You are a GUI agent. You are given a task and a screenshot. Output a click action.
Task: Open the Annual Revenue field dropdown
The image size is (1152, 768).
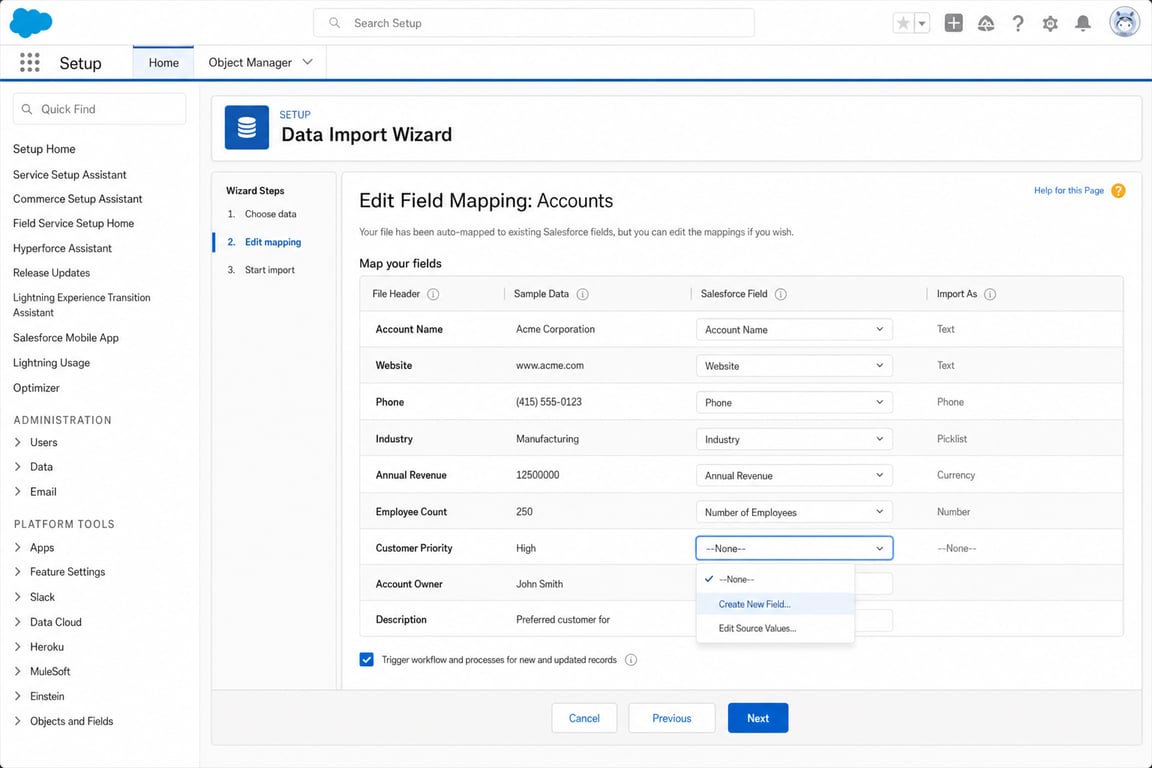(794, 475)
